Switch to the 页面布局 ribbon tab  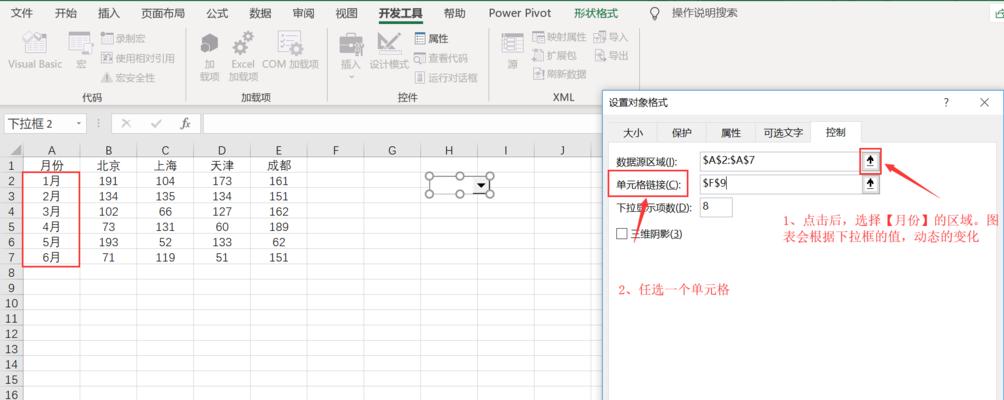(x=163, y=13)
